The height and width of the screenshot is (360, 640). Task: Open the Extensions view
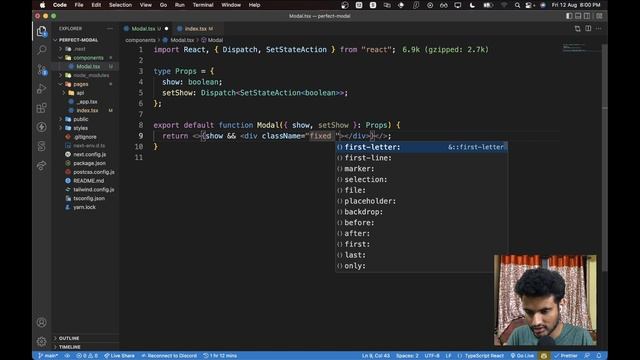[42, 108]
